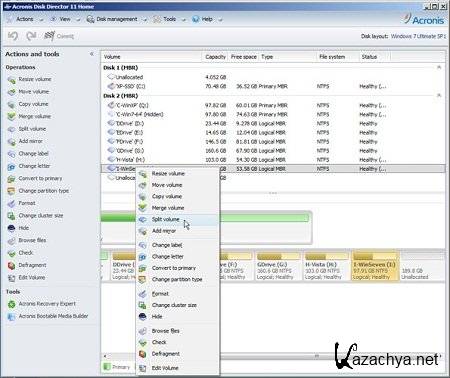The width and height of the screenshot is (450, 378).
Task: Choose Change cluster size in context menu
Action: [x=178, y=305]
